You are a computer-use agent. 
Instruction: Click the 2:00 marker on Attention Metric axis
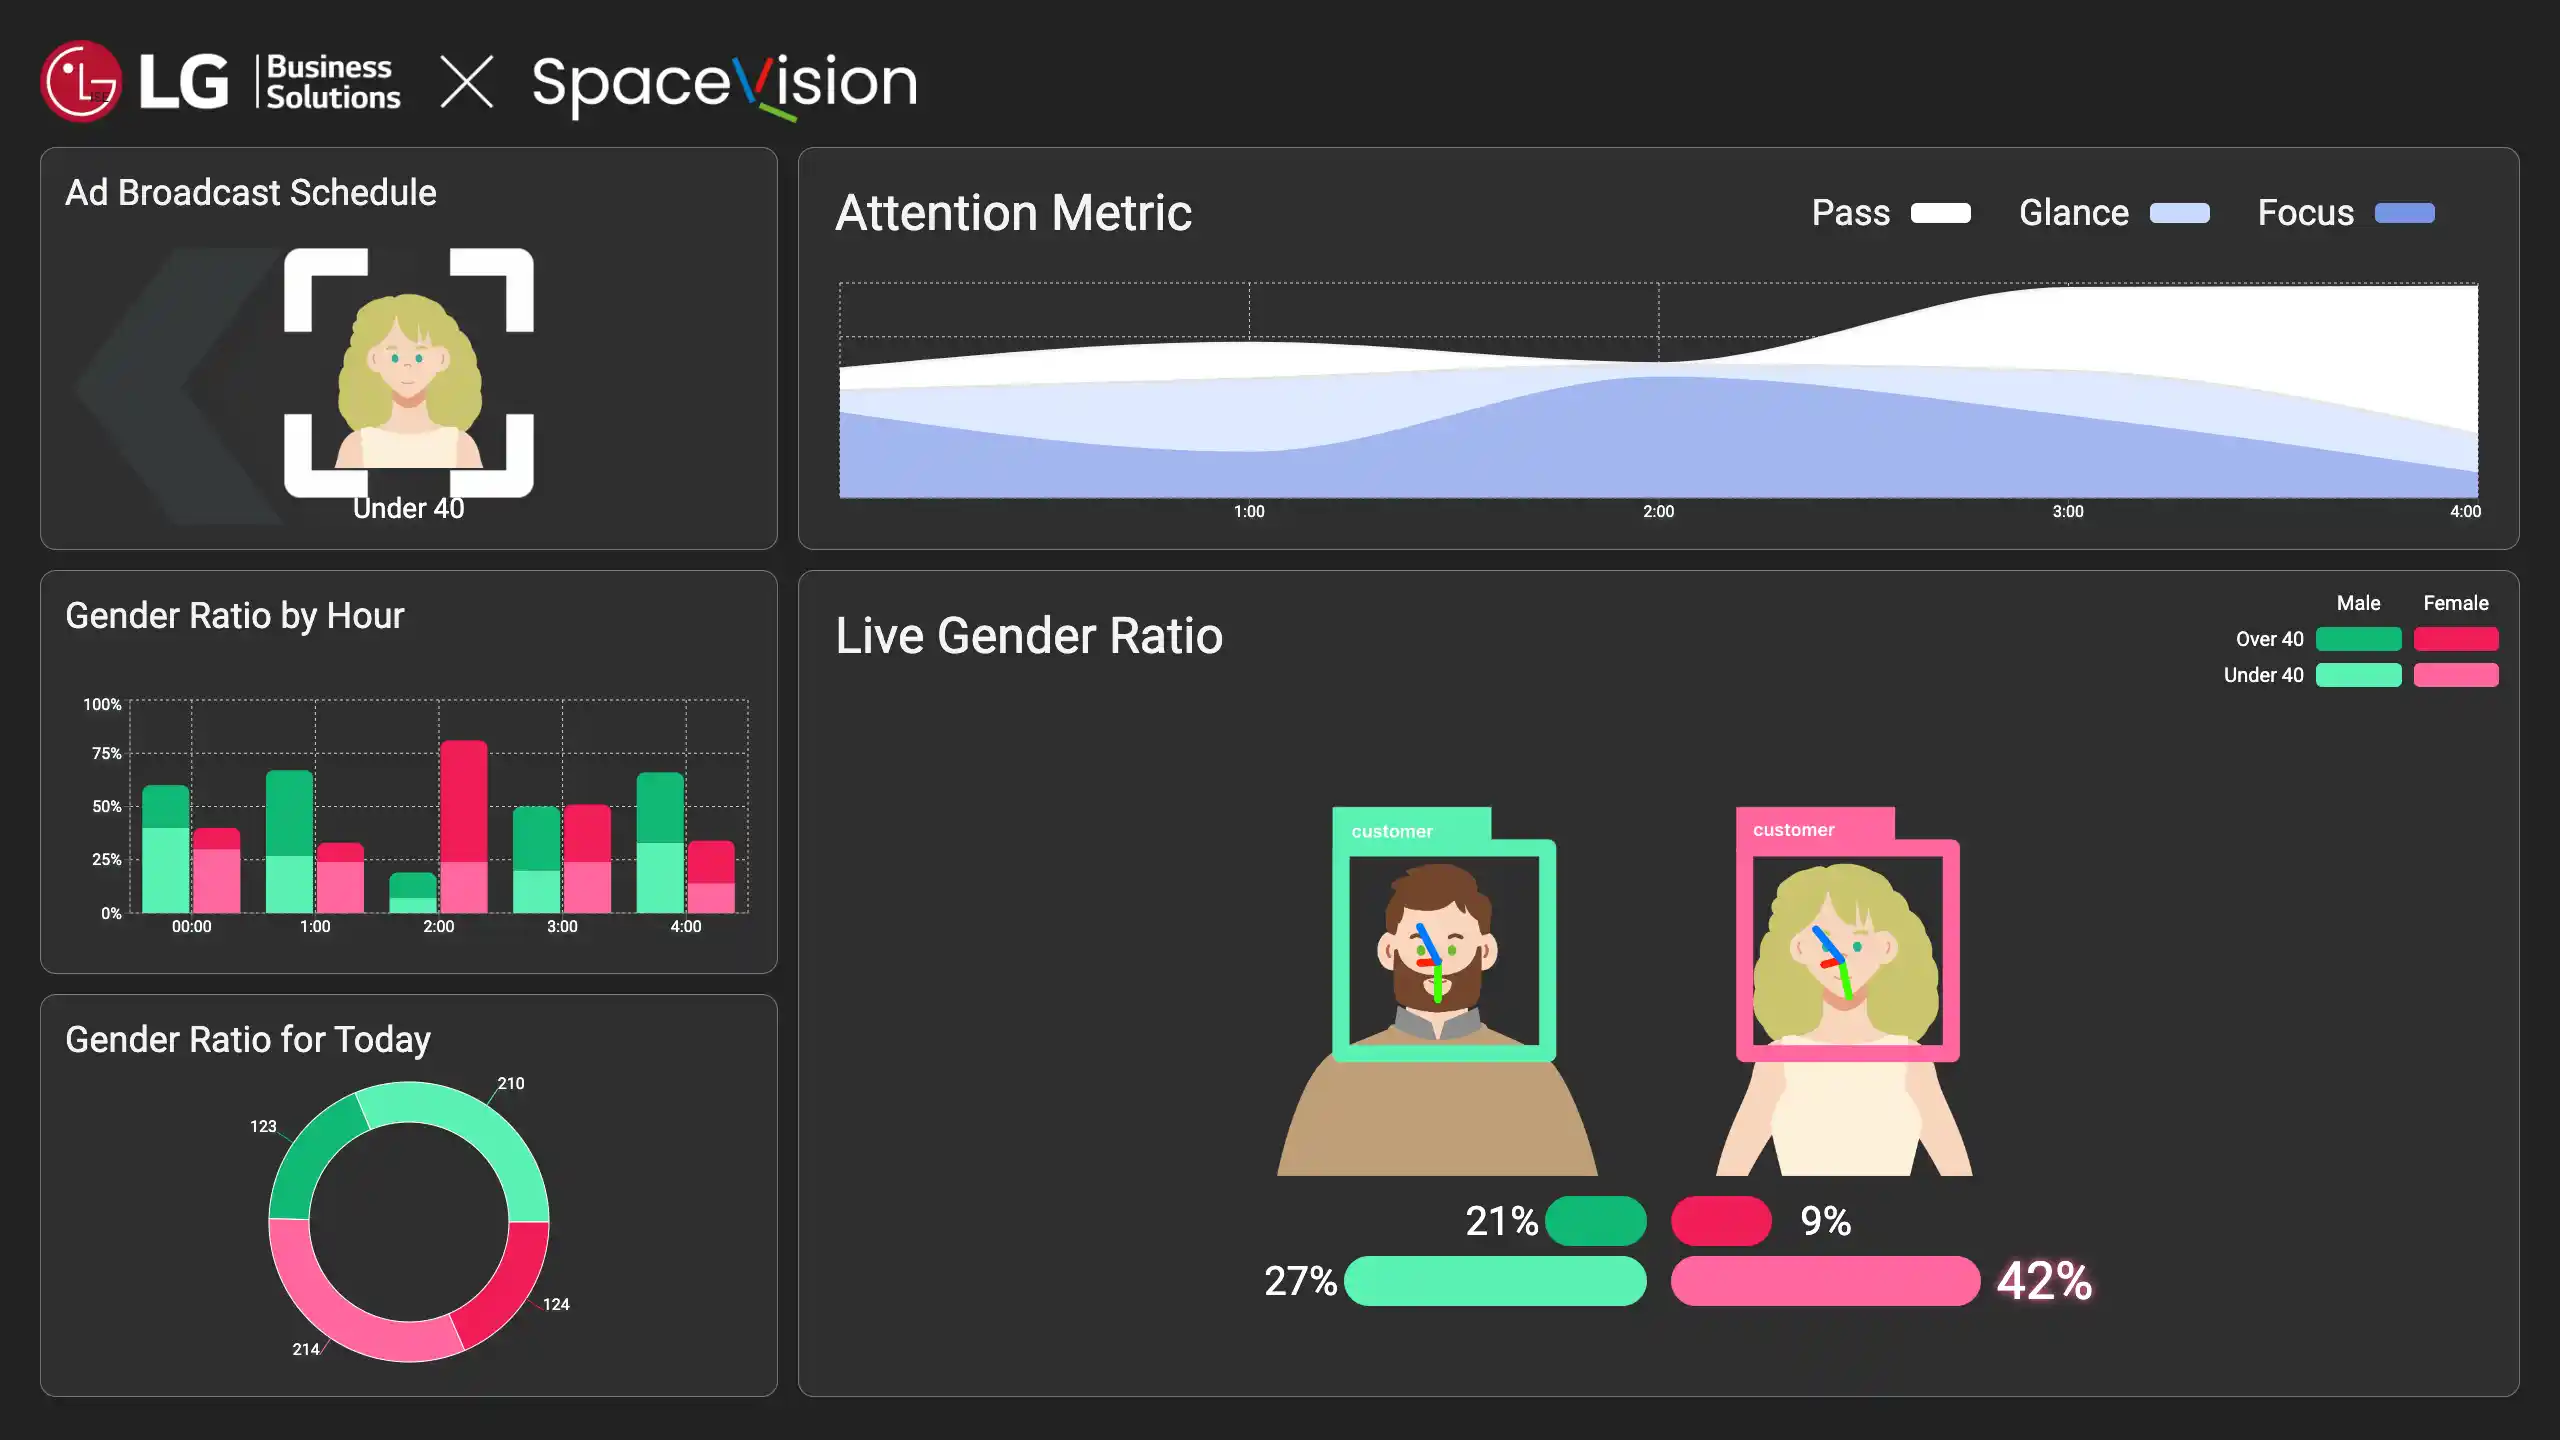coord(1658,511)
